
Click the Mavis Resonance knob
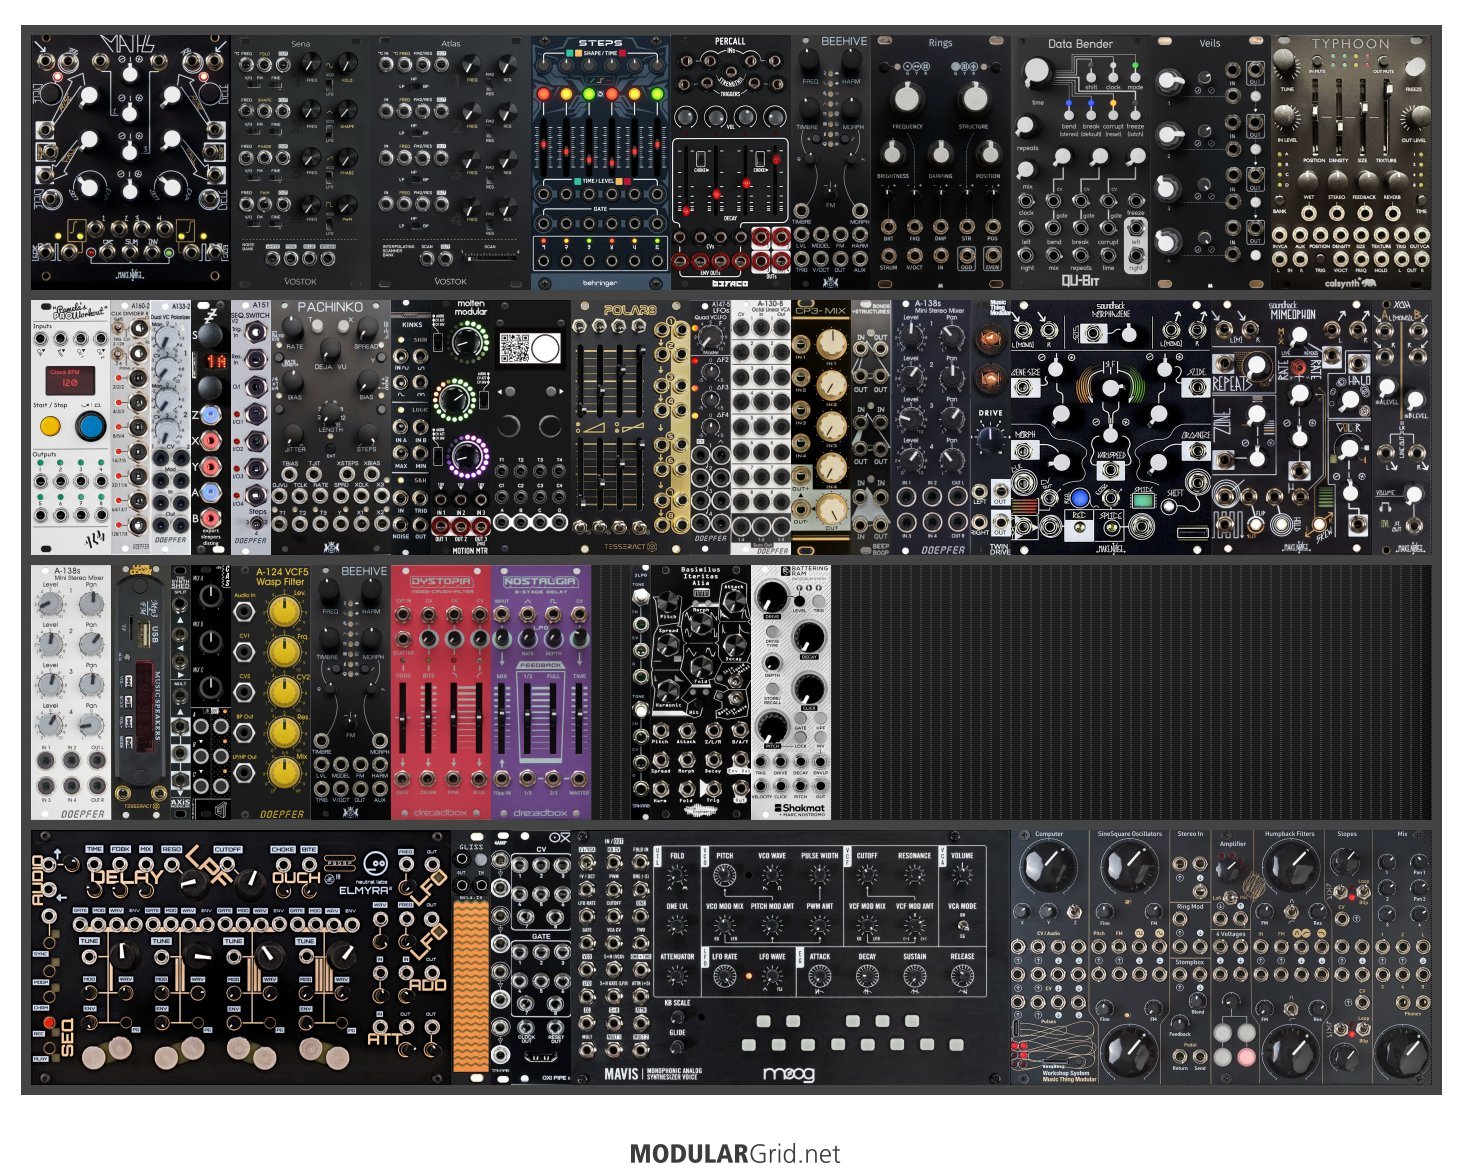click(x=914, y=876)
